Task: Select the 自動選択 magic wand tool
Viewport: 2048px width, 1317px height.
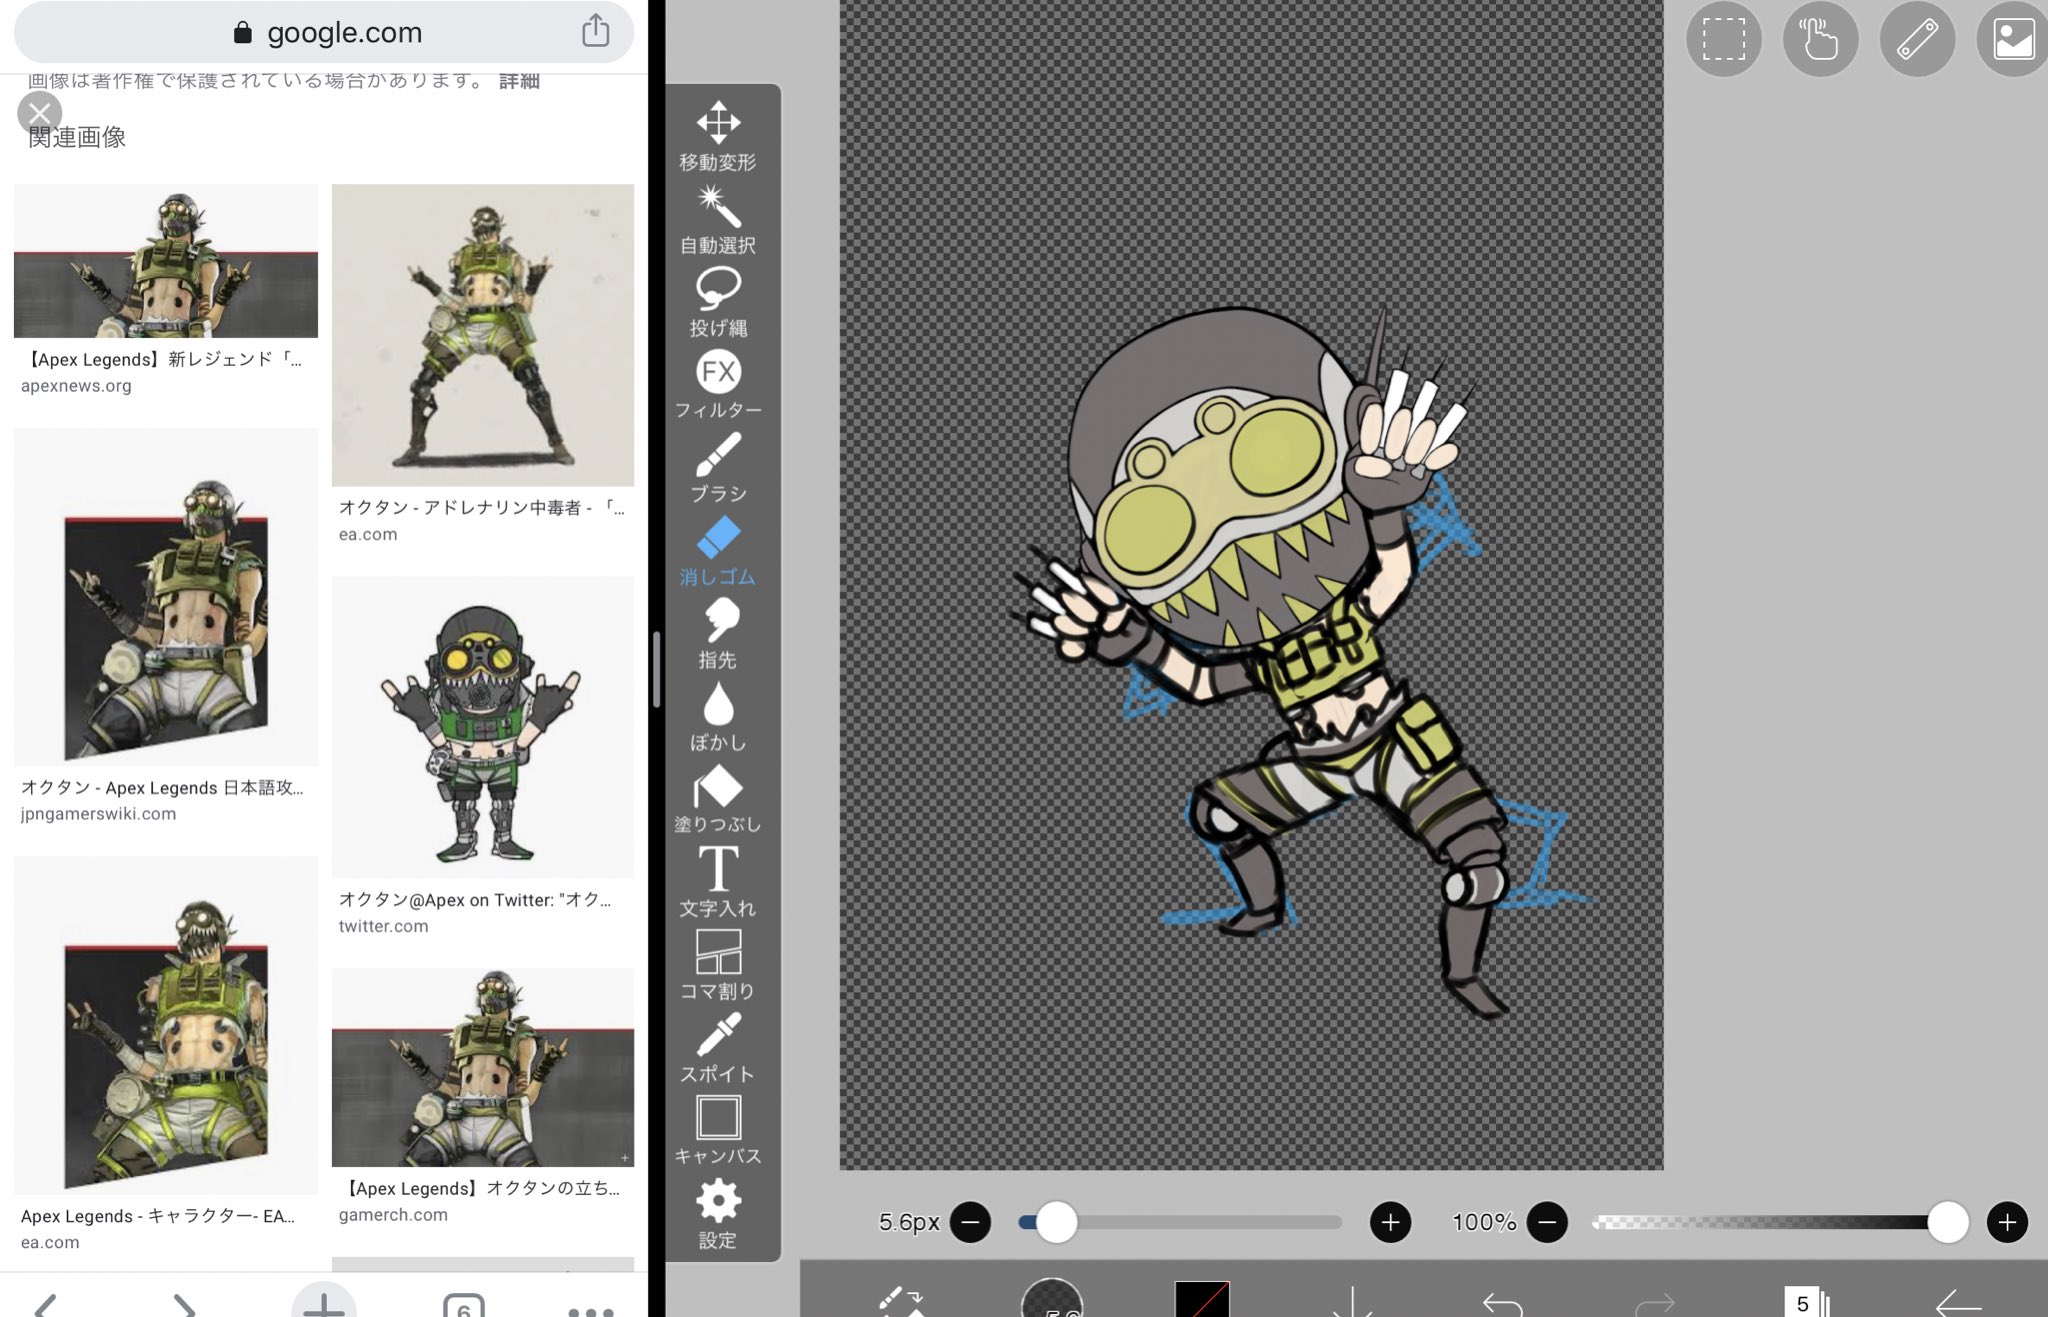Action: [x=718, y=220]
